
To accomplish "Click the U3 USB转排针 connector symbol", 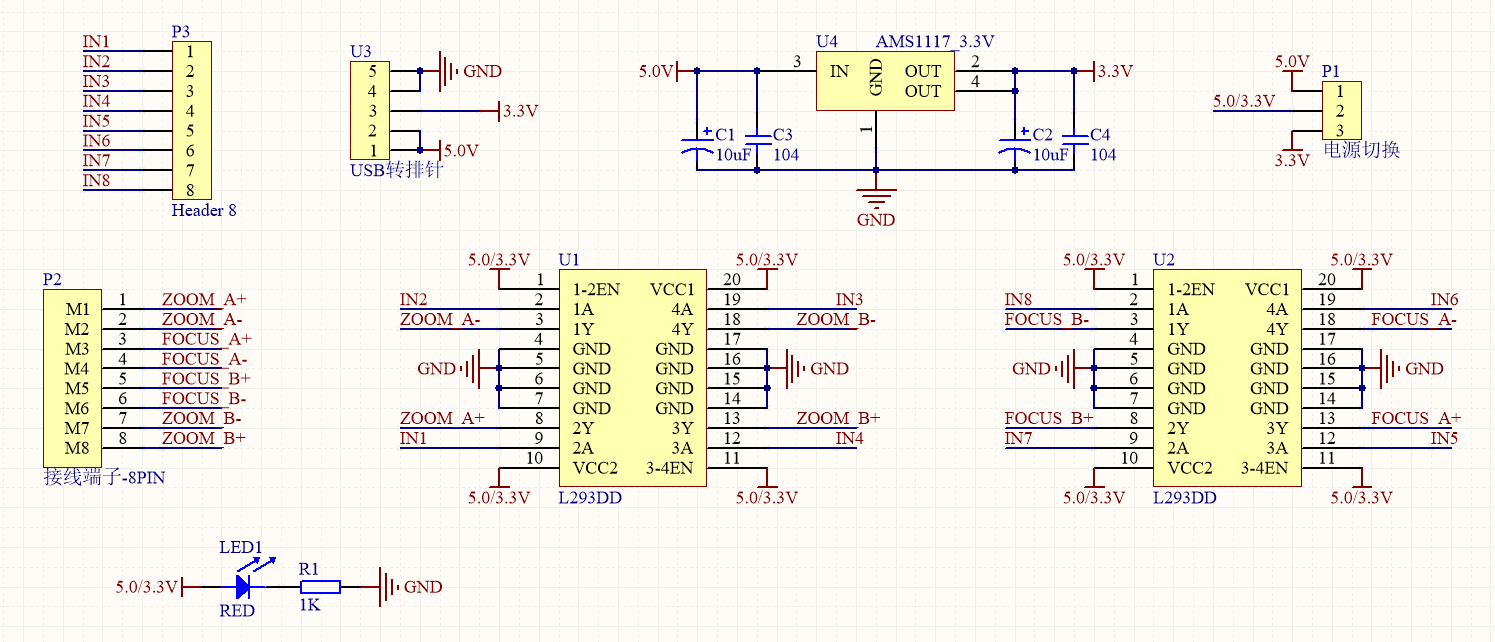I will point(368,110).
